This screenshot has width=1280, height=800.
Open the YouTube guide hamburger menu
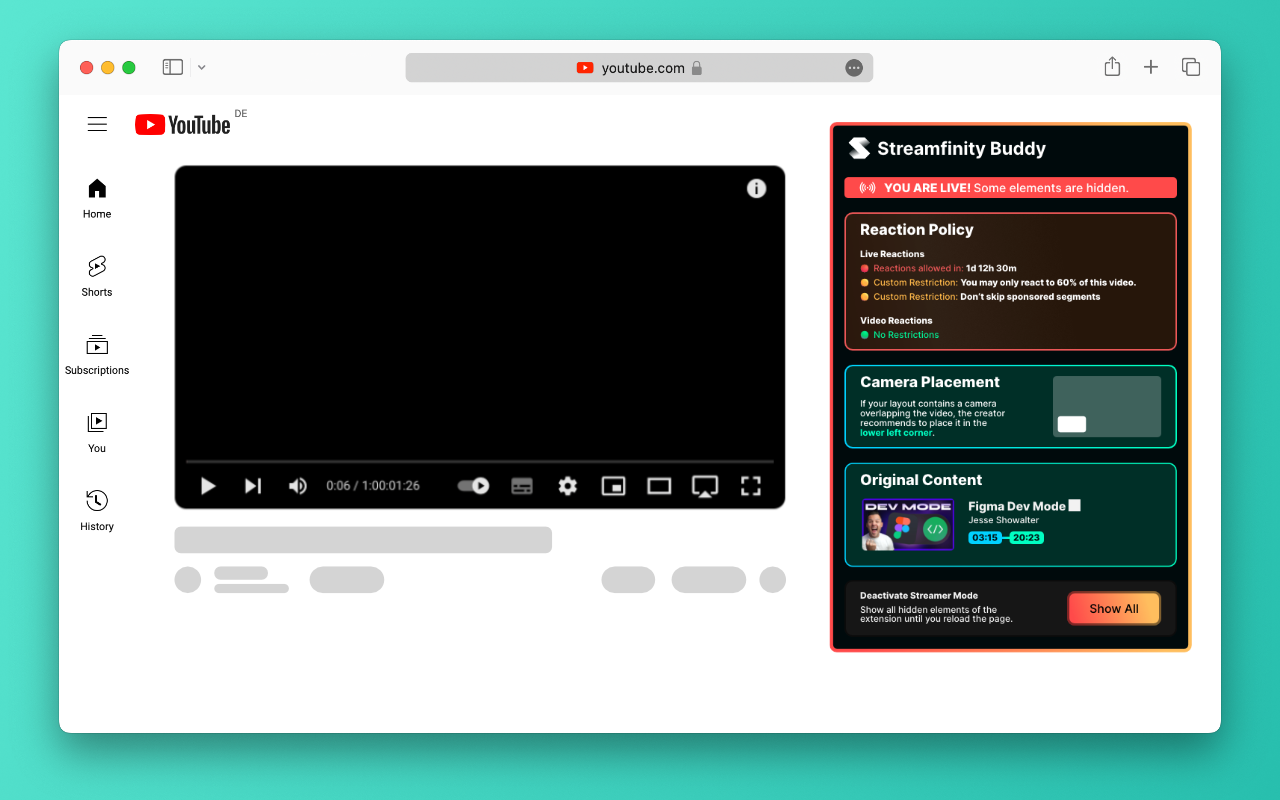click(97, 124)
